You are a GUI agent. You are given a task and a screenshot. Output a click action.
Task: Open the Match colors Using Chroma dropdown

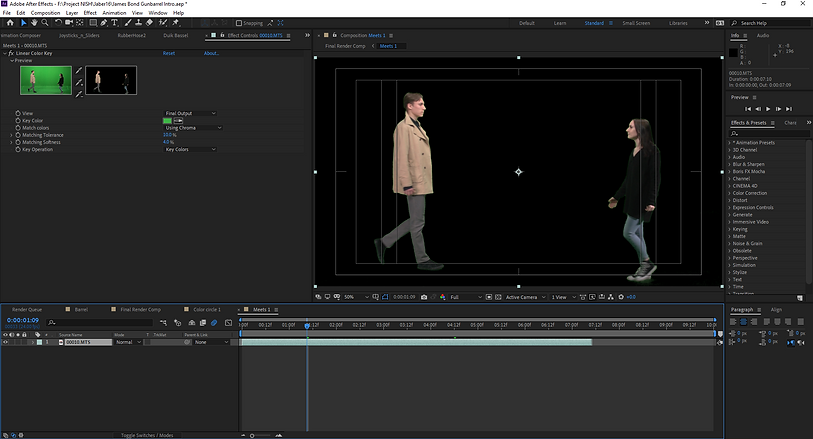193,128
